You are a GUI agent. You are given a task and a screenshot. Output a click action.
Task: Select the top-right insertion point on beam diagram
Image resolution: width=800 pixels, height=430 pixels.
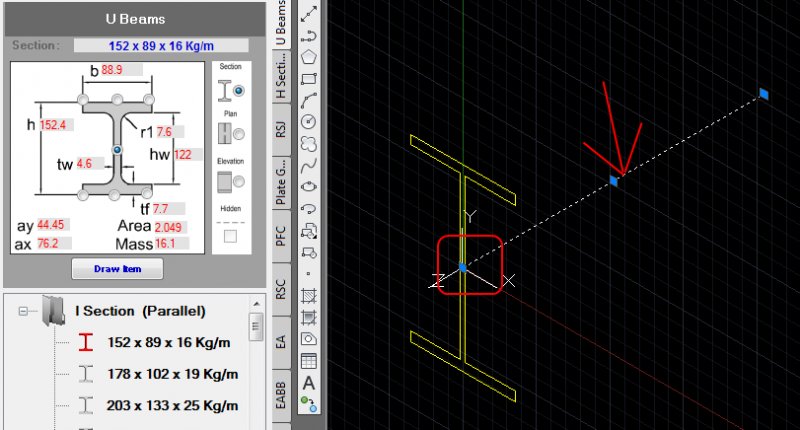pos(148,99)
